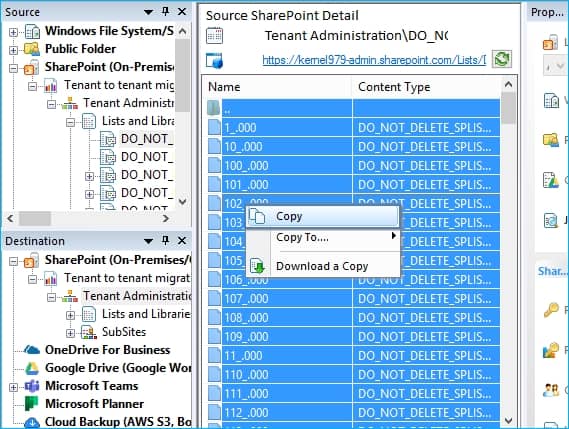Pin the Source panel with pushpin icon

coord(165,12)
